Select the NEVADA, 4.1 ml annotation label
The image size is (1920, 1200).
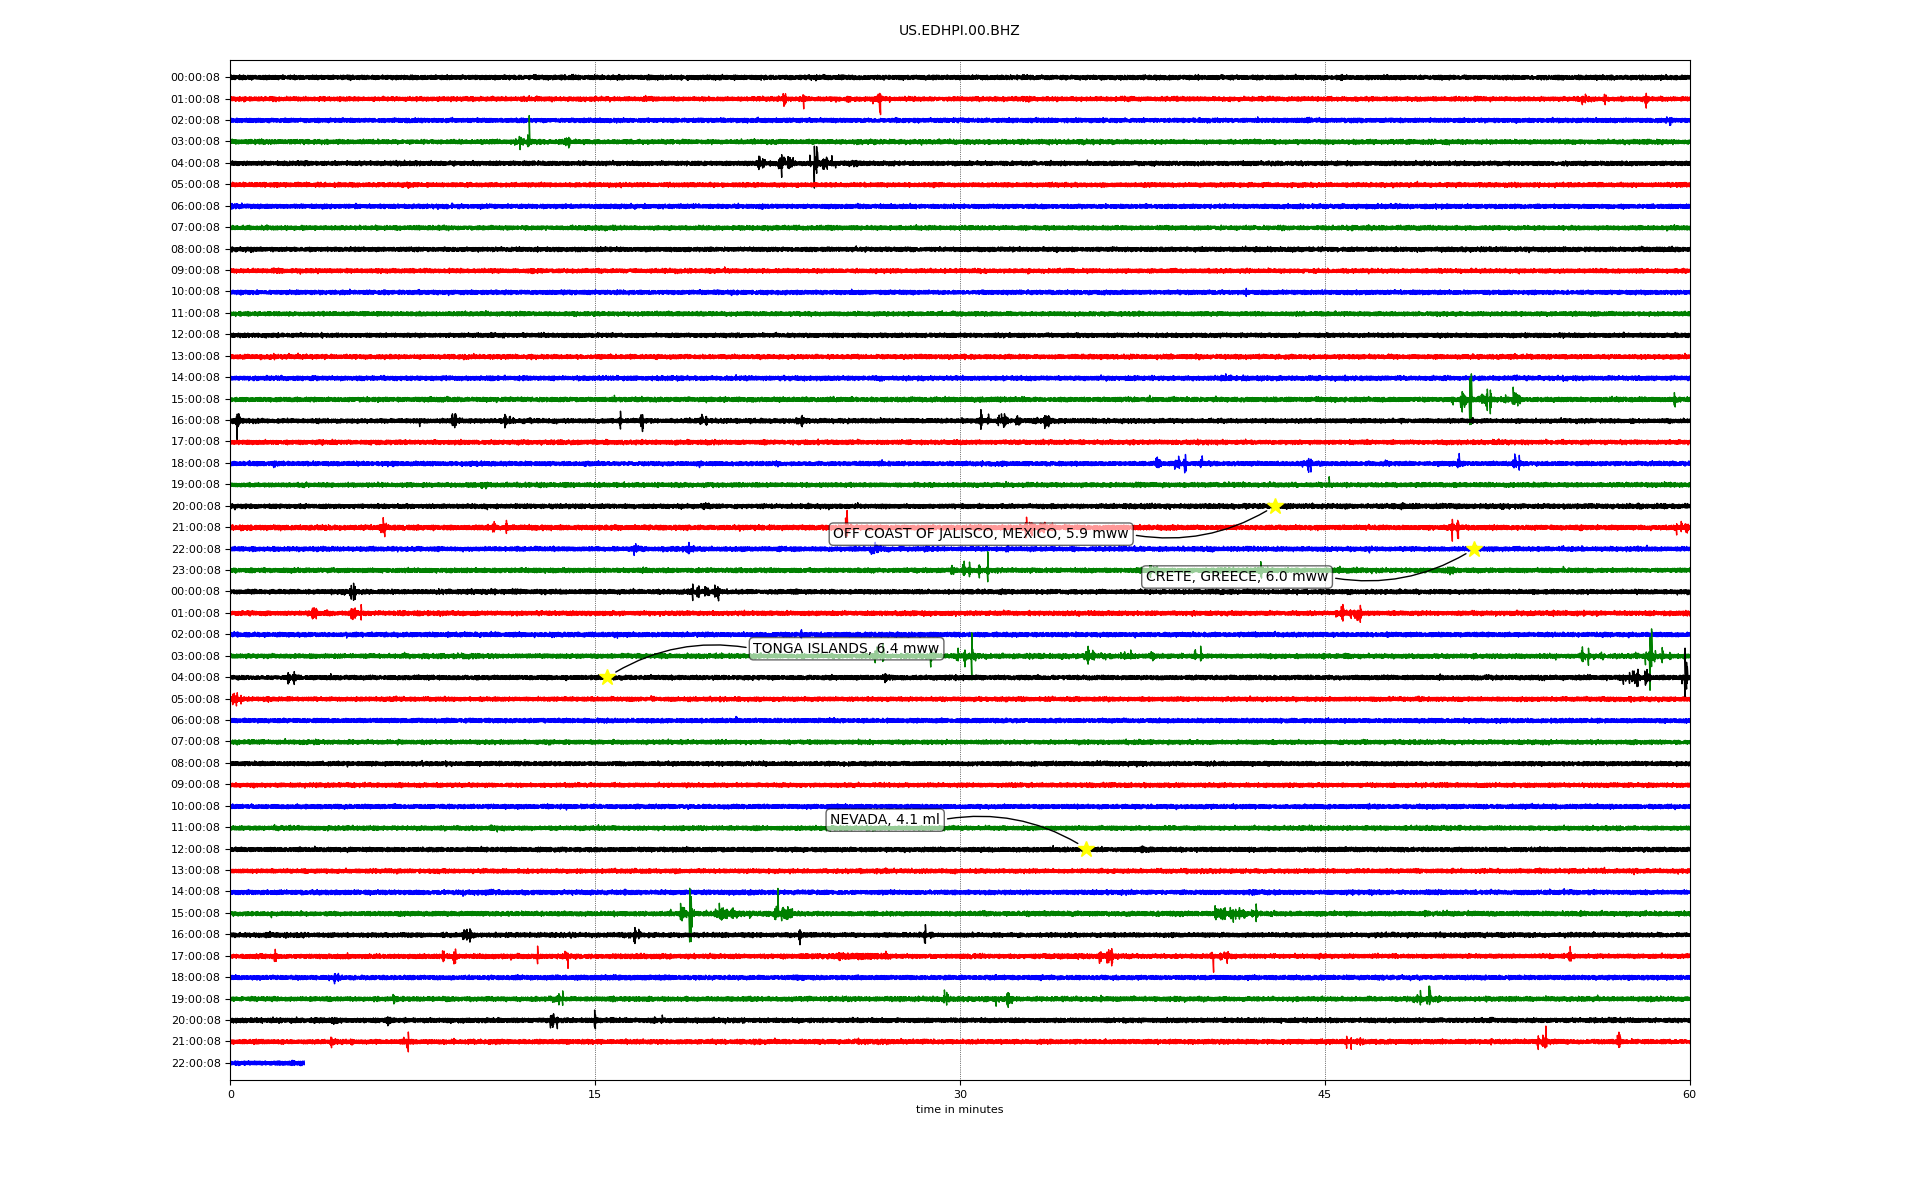(885, 820)
